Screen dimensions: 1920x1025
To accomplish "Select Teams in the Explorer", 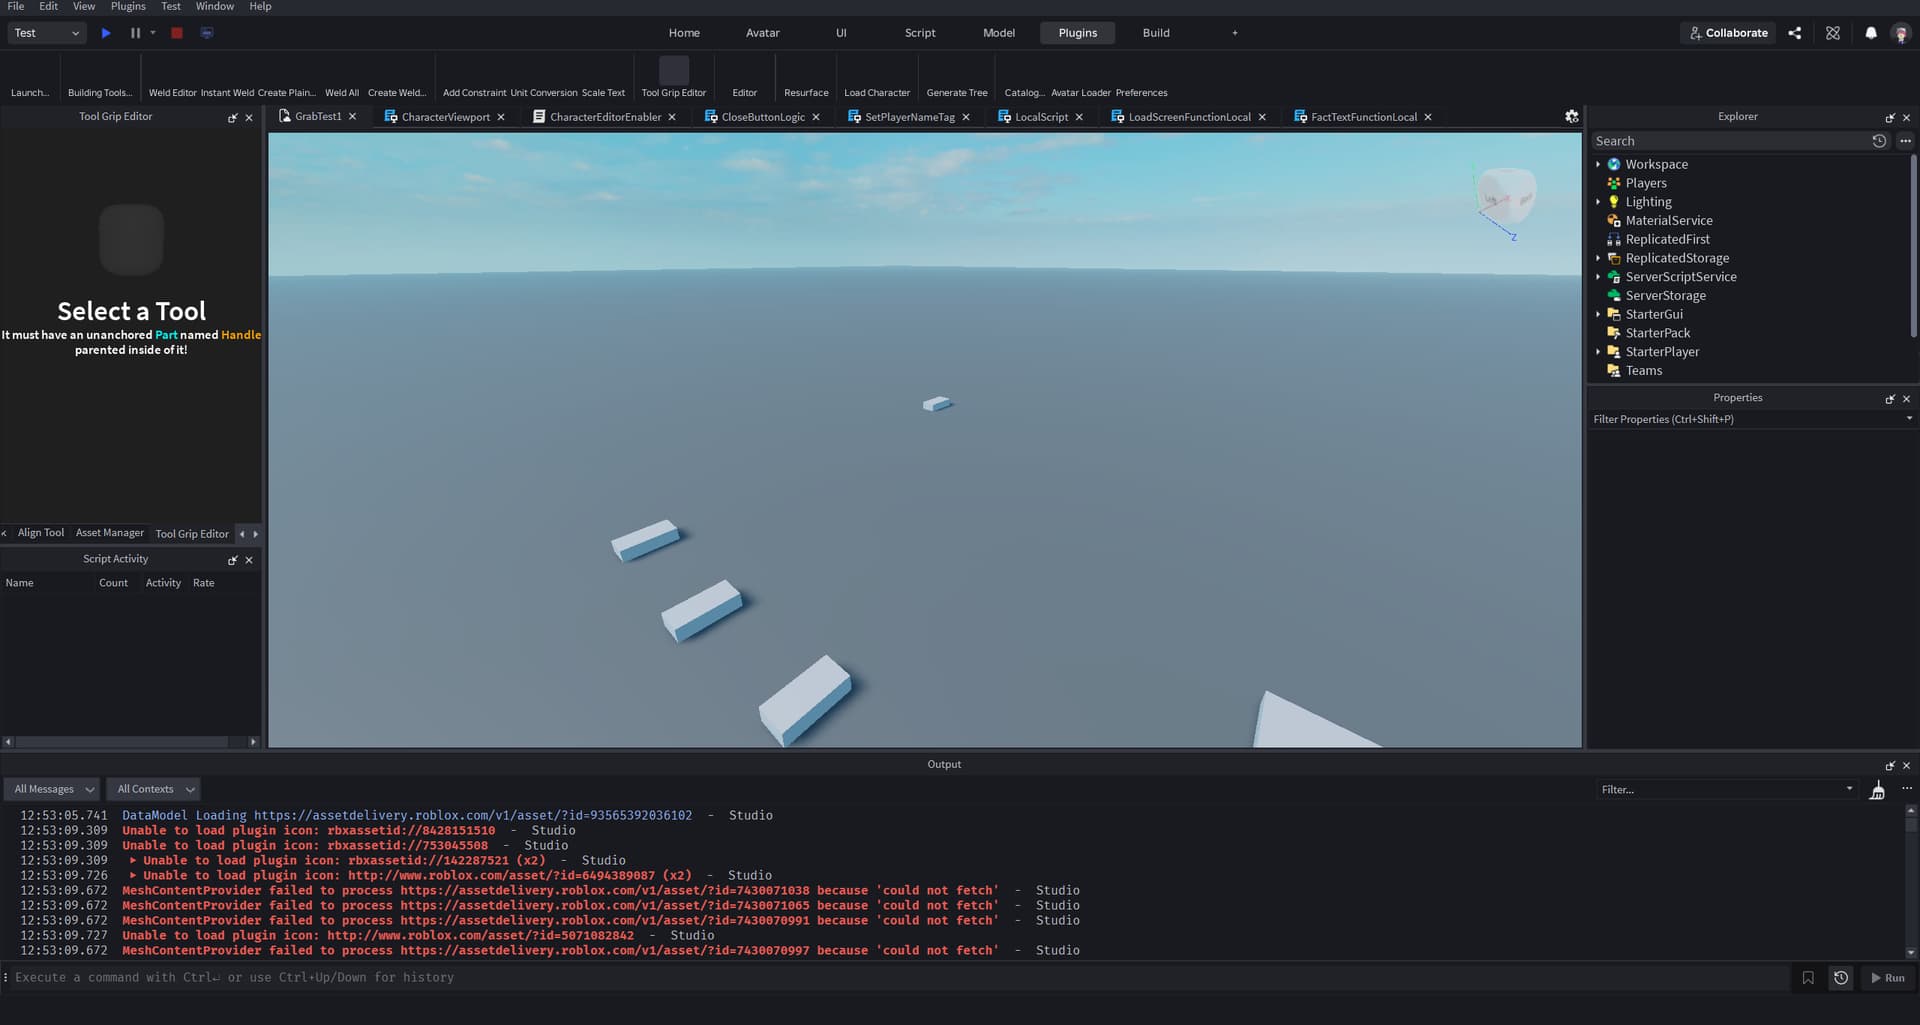I will (1644, 371).
